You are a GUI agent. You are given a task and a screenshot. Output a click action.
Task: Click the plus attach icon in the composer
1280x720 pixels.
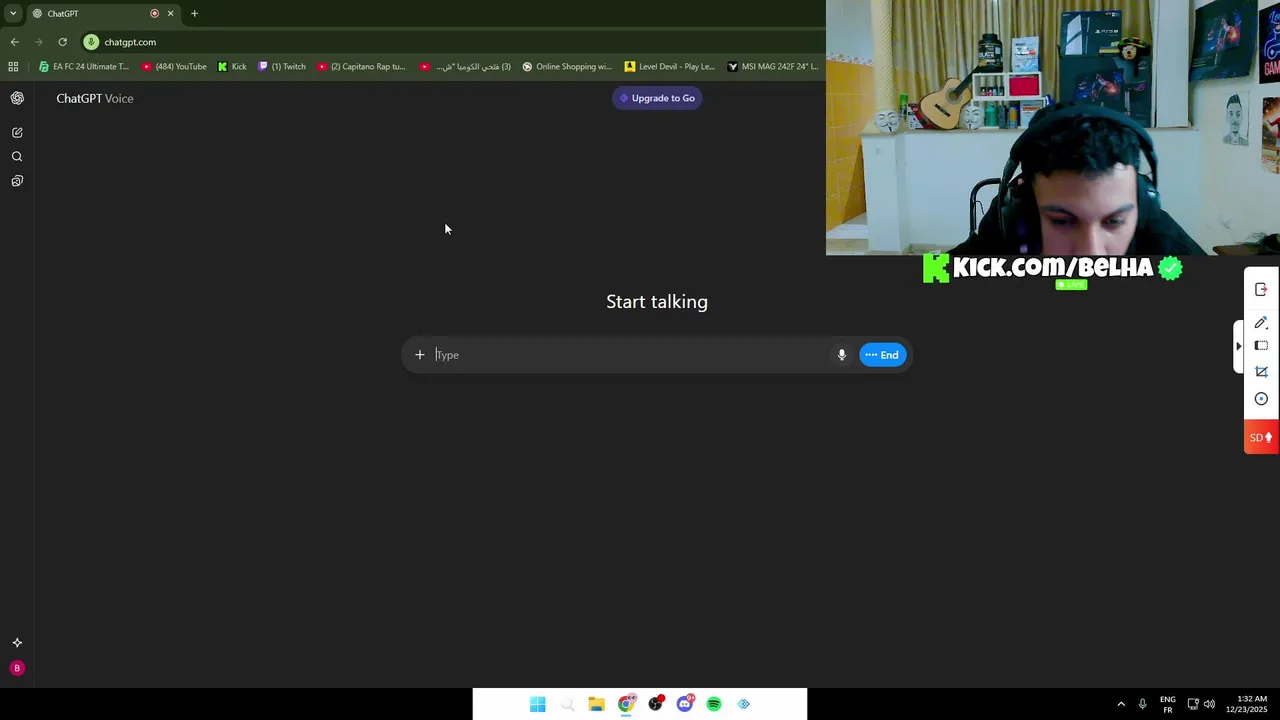(x=420, y=355)
